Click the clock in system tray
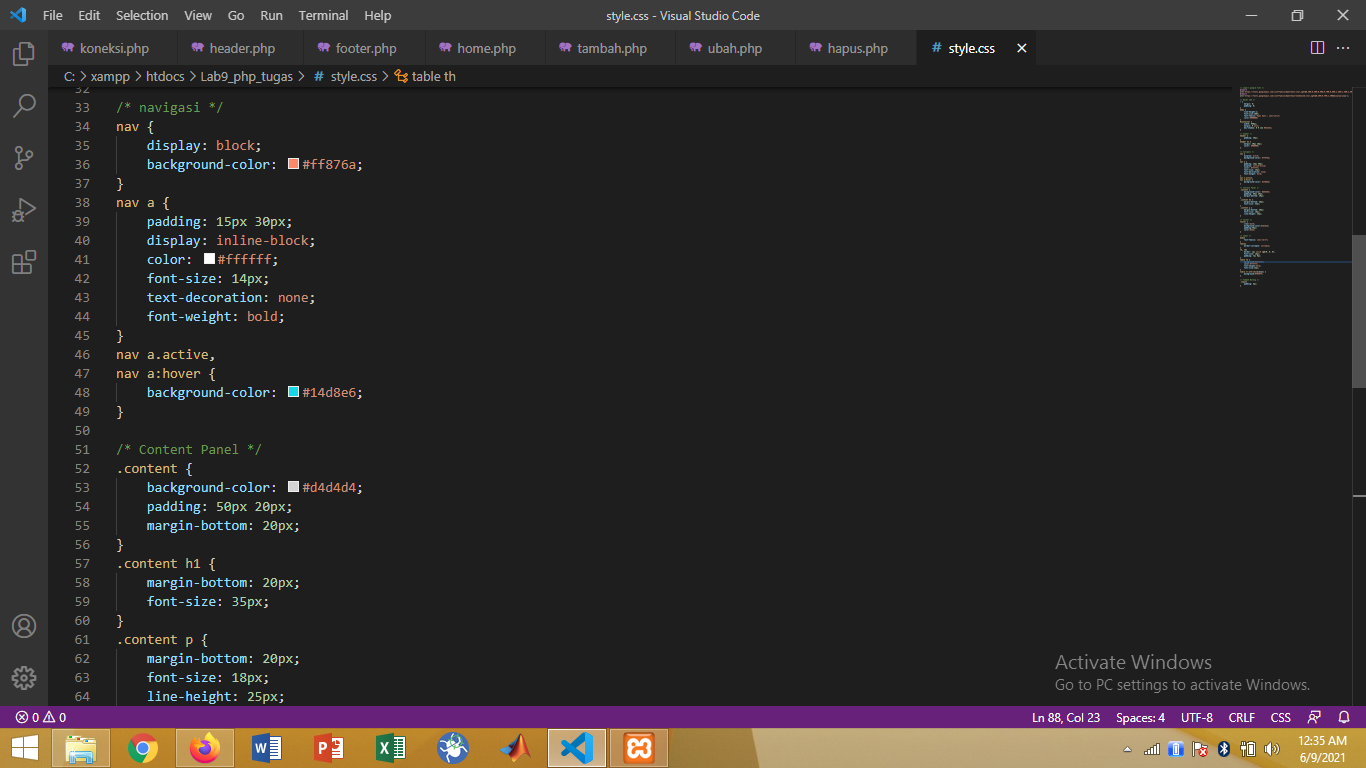 (x=1322, y=749)
